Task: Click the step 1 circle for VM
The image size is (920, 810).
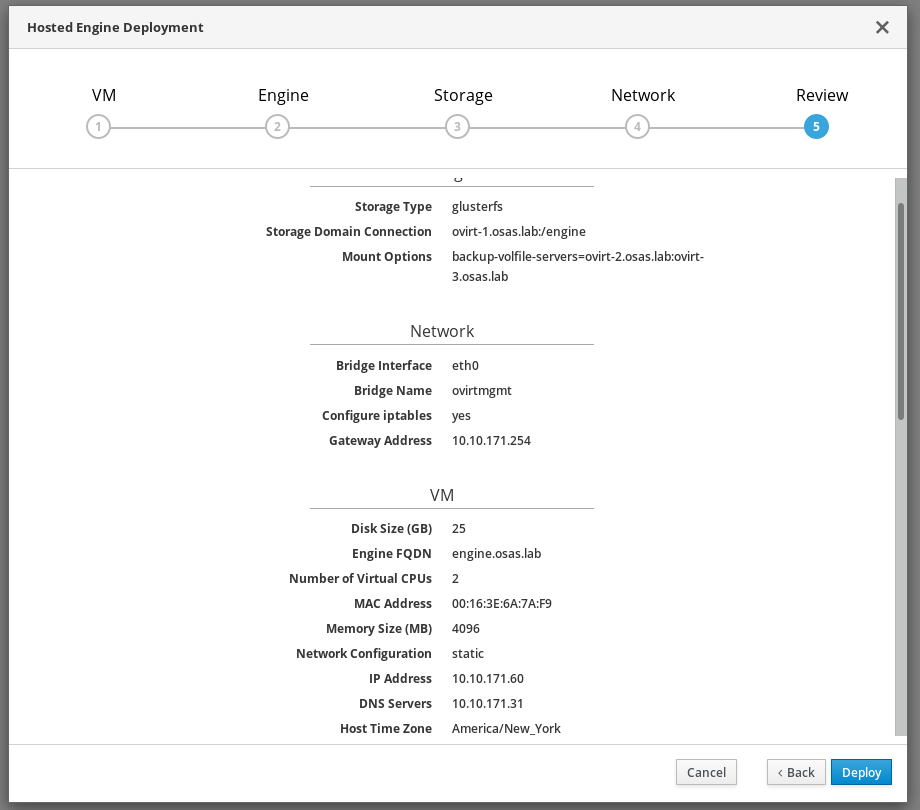Action: (x=98, y=127)
